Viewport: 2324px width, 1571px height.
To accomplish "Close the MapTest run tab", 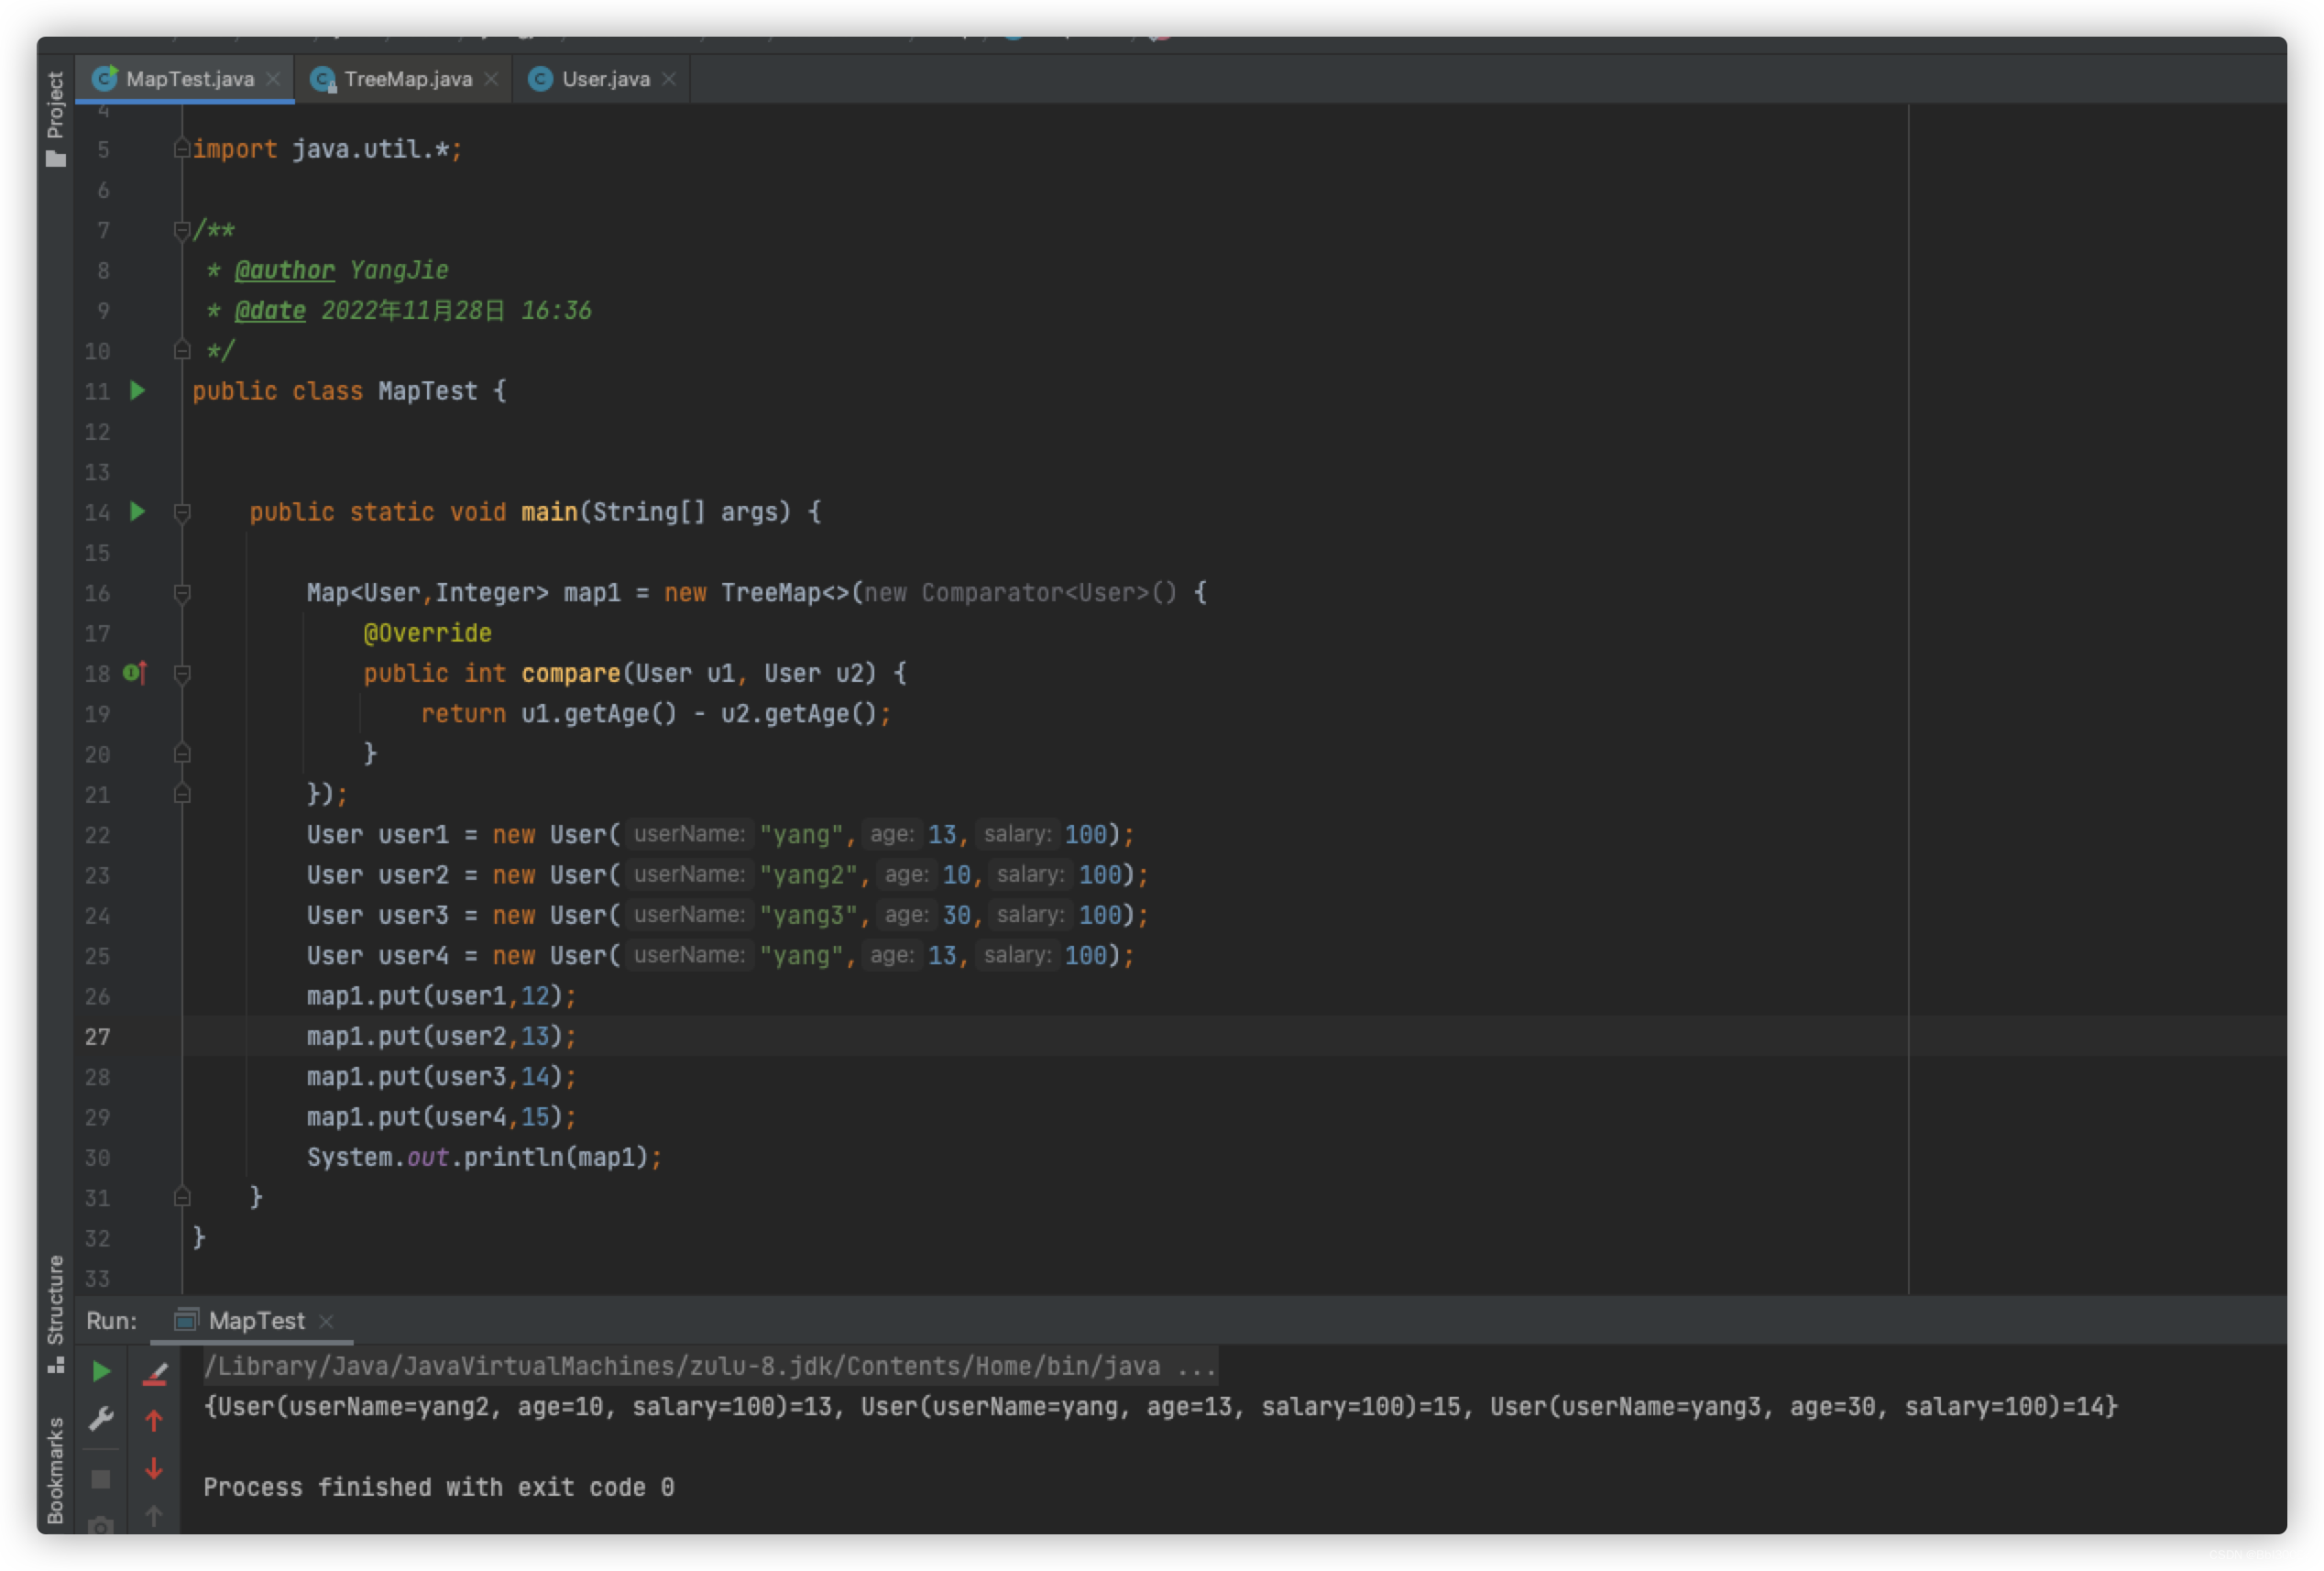I will (326, 1321).
